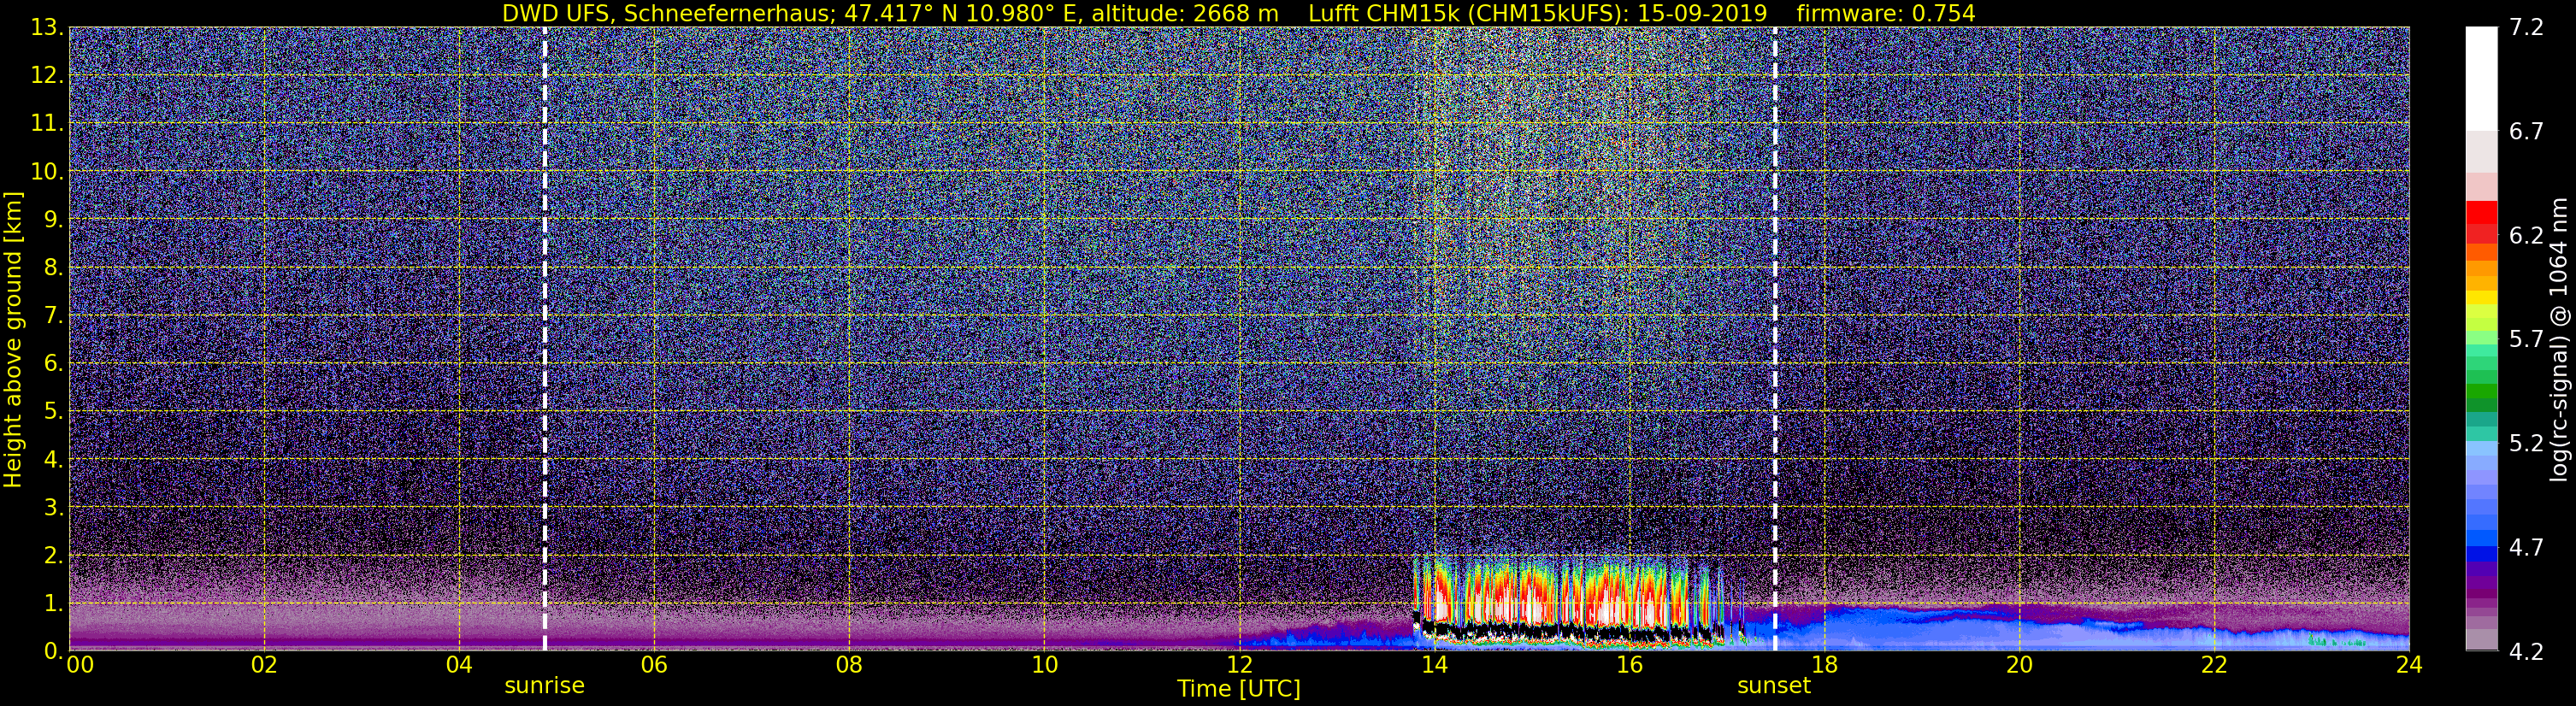
Task: Click the height axis tick 11
Action: coord(47,124)
